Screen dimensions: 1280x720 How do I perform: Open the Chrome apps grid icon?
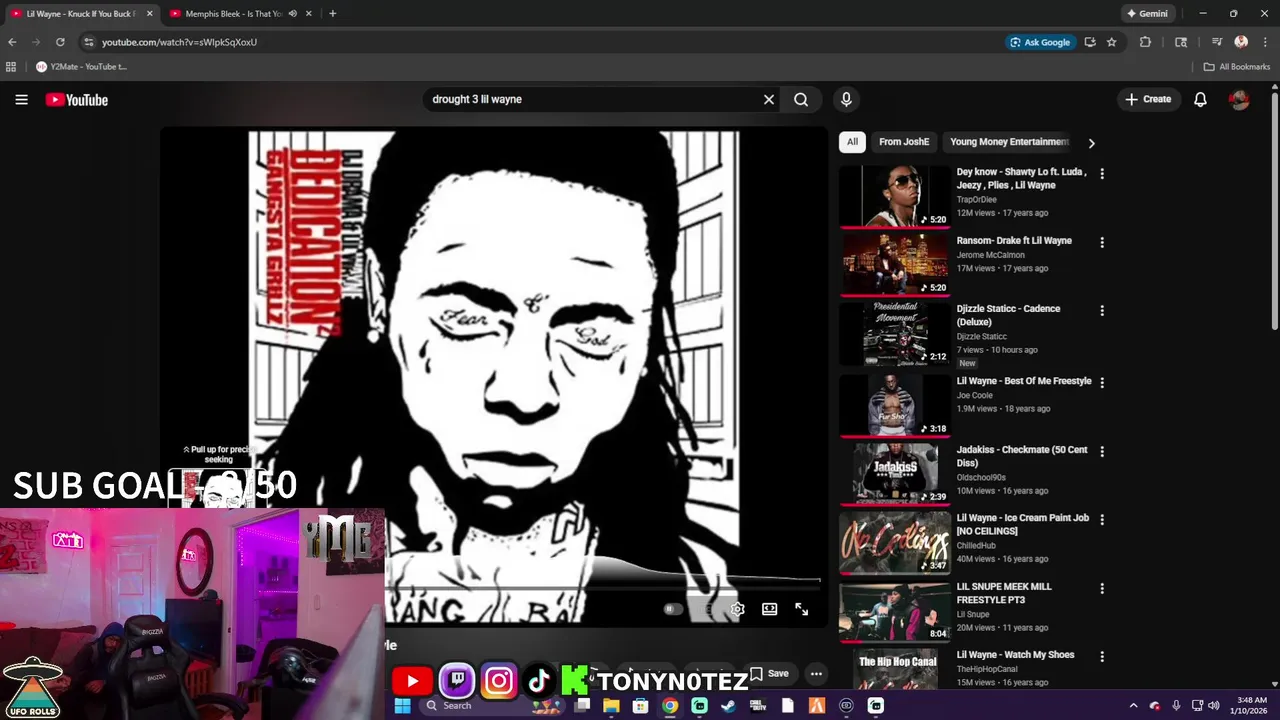pos(11,67)
